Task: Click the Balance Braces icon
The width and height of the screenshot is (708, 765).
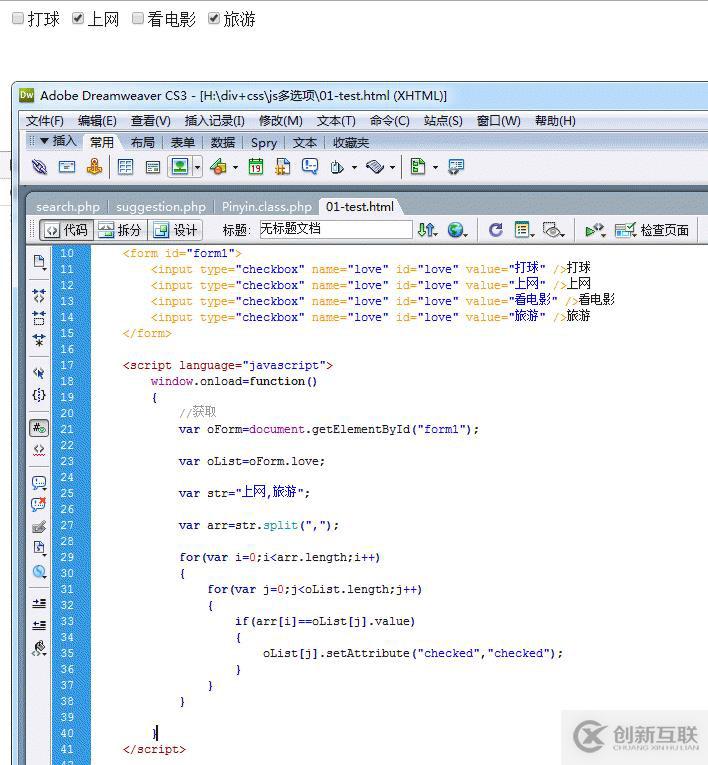Action: [x=39, y=395]
